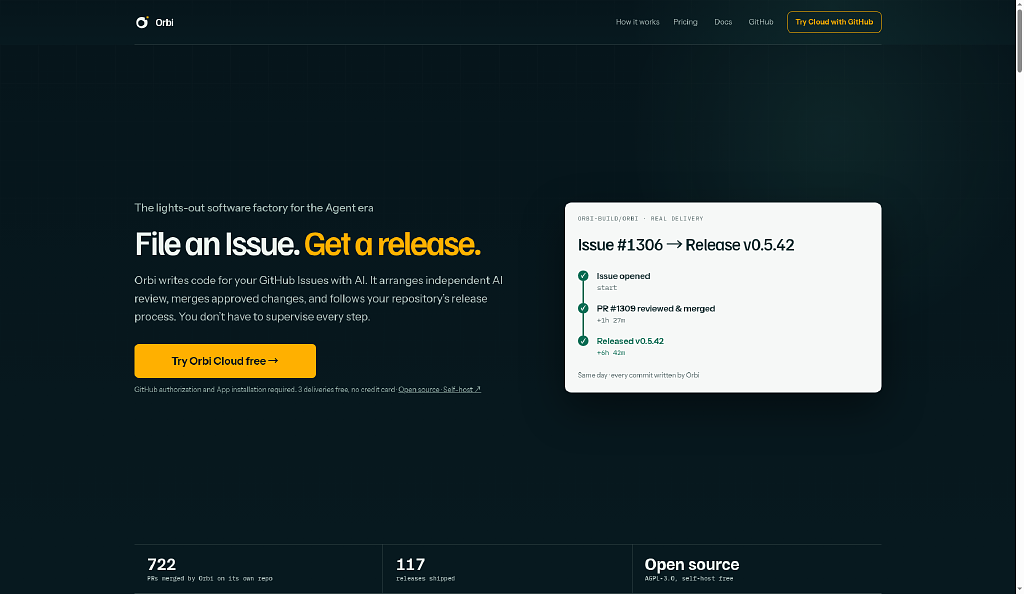Click the 'Issue opened' step text
1024x594 pixels.
[623, 276]
